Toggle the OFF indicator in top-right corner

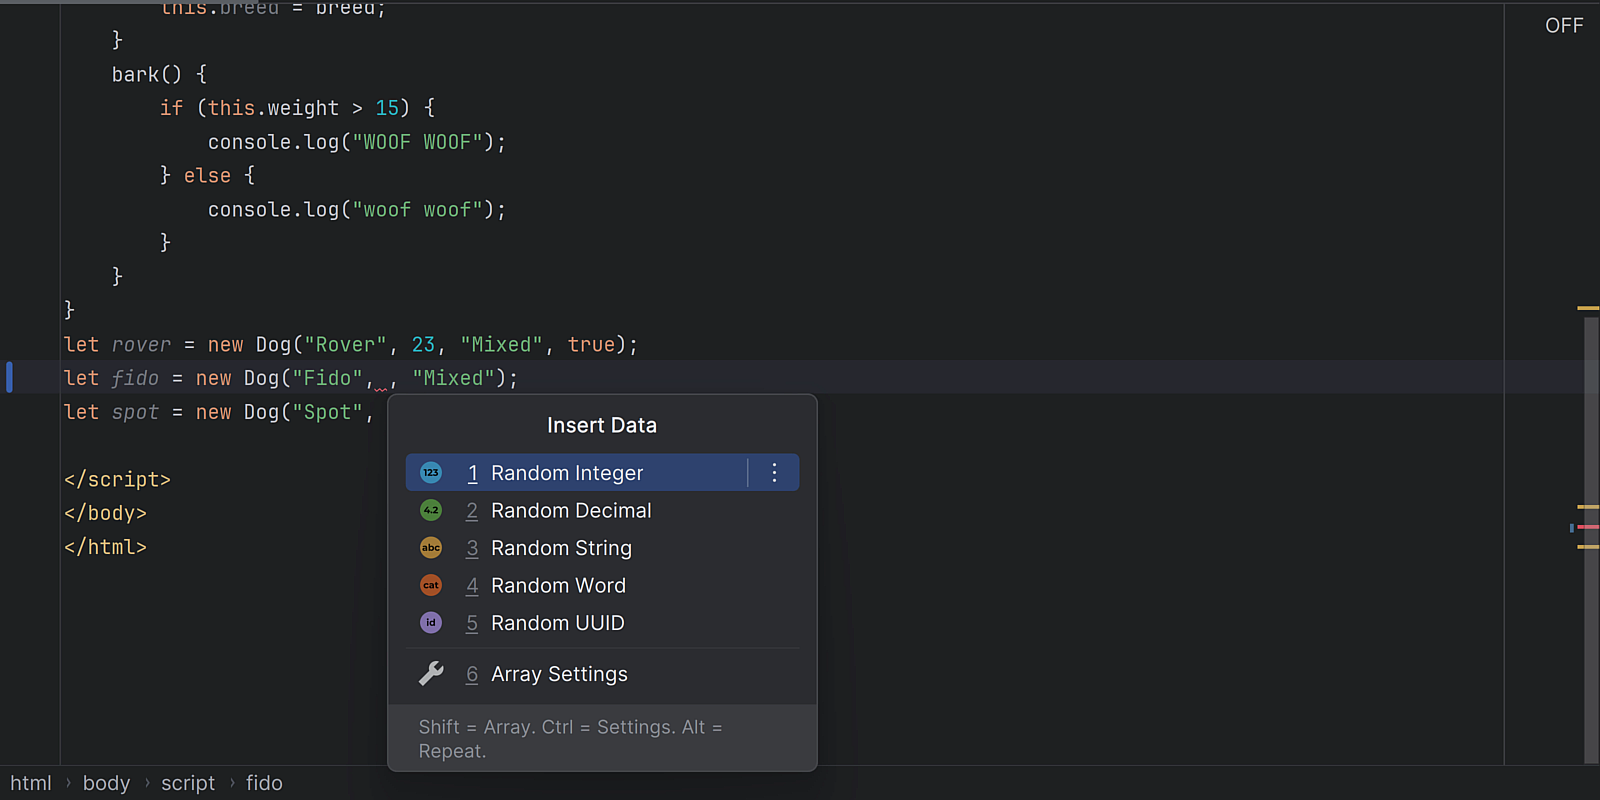click(1564, 25)
